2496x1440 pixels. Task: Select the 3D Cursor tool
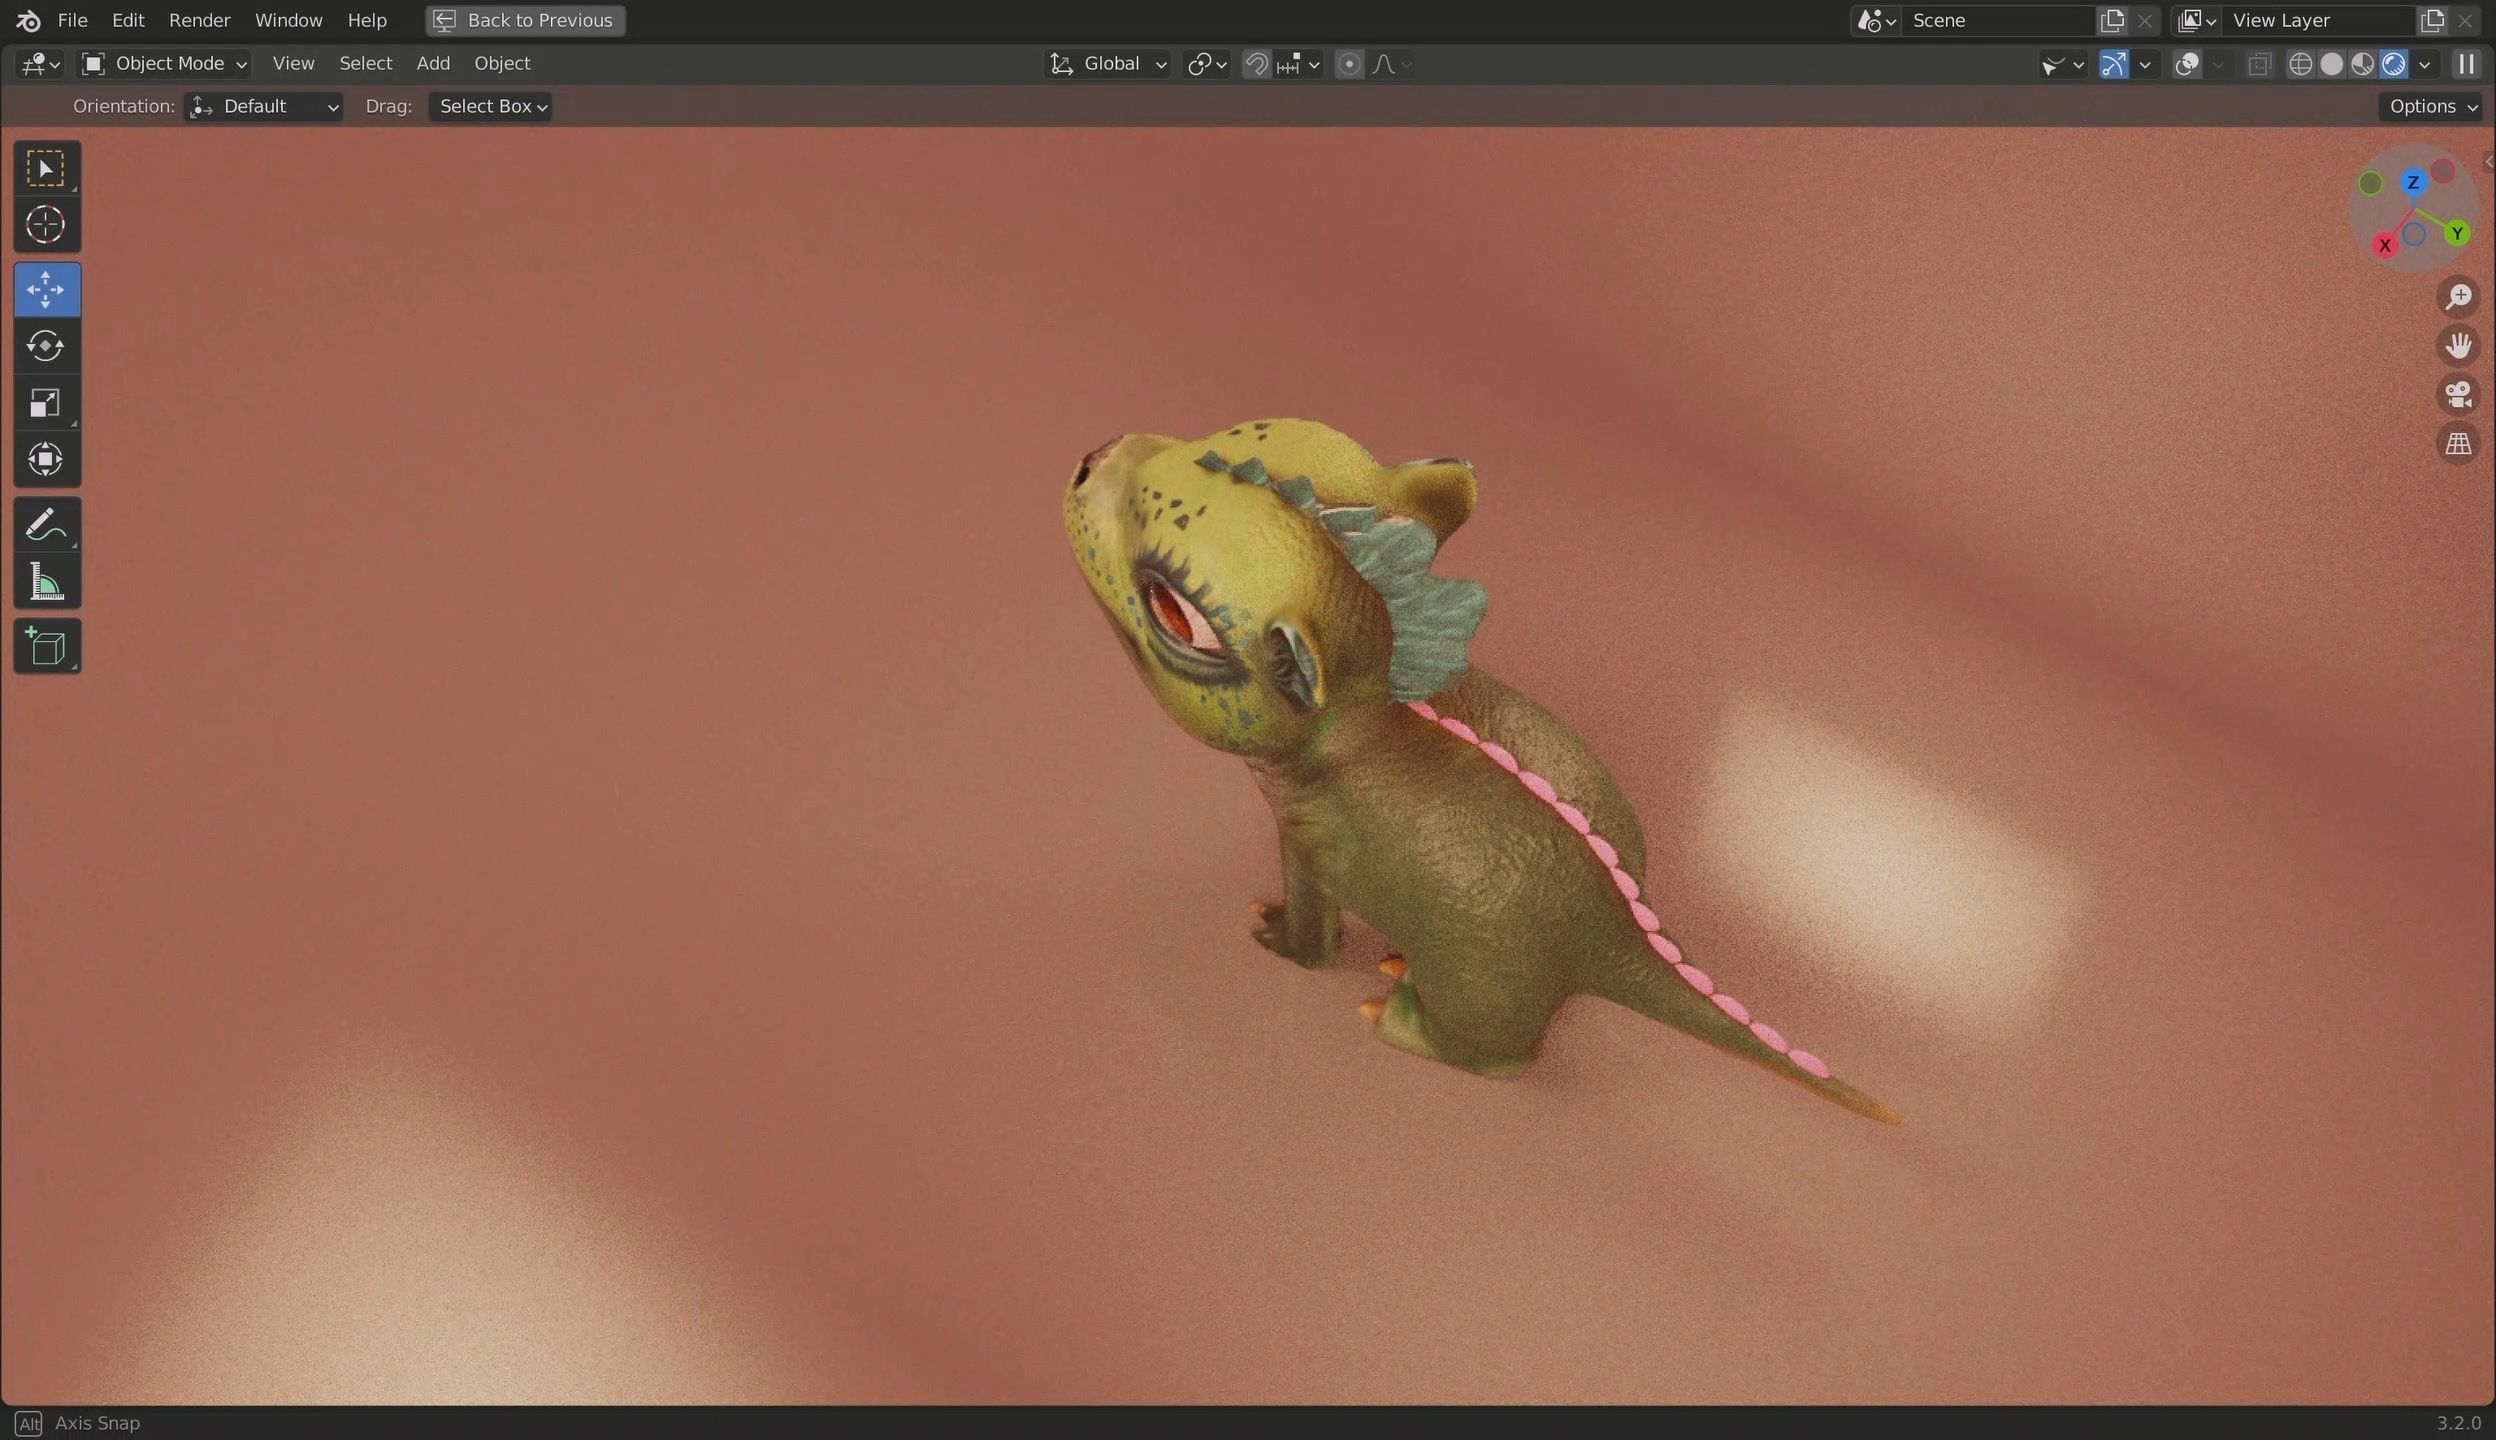(x=46, y=225)
